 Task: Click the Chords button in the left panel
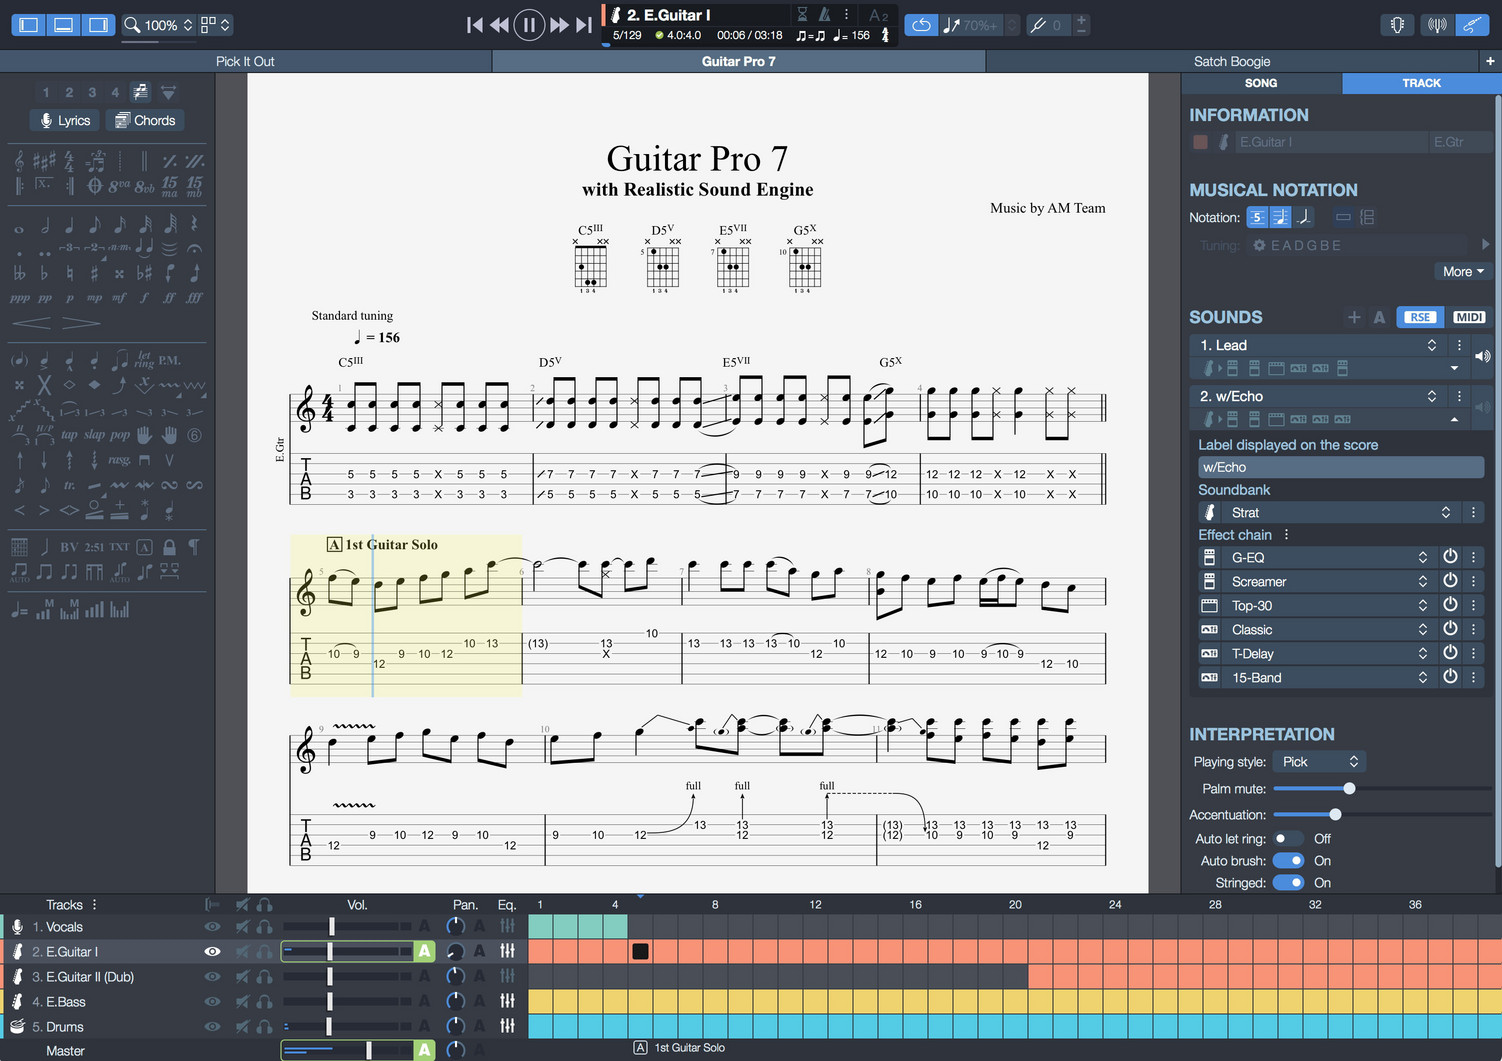(x=145, y=120)
